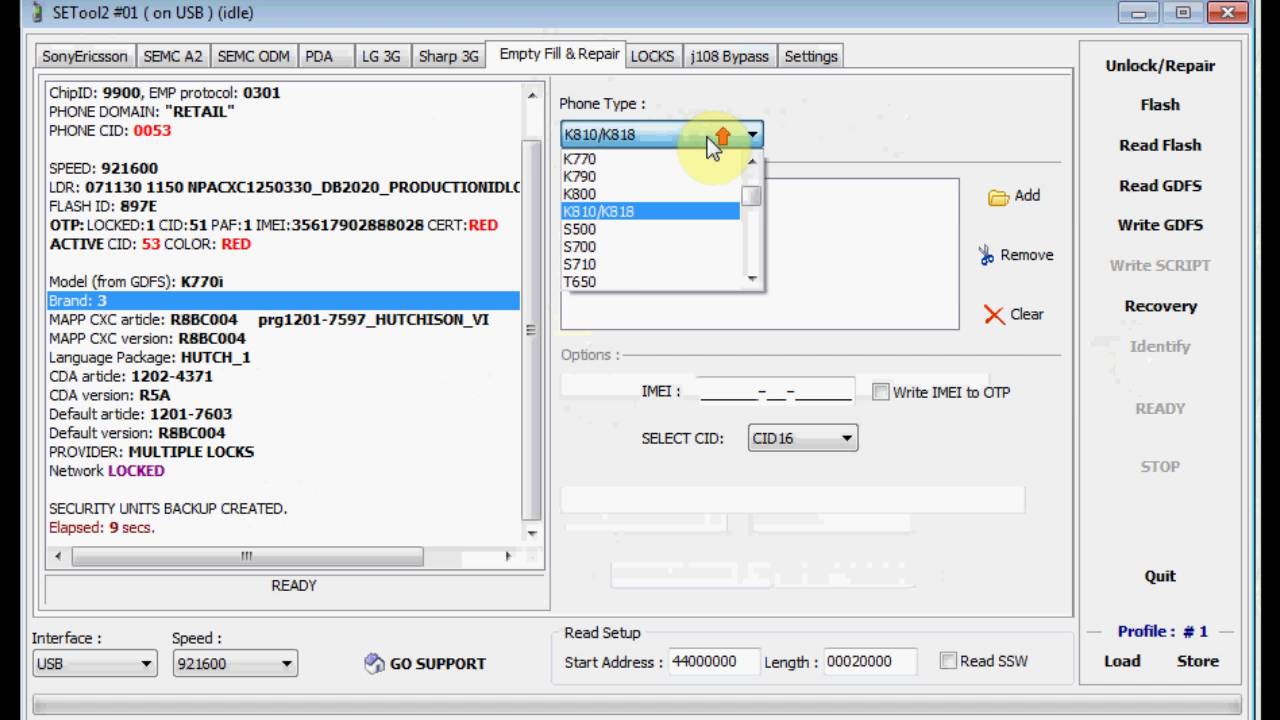This screenshot has width=1280, height=720.
Task: Click the Read Flash button
Action: pyautogui.click(x=1160, y=145)
